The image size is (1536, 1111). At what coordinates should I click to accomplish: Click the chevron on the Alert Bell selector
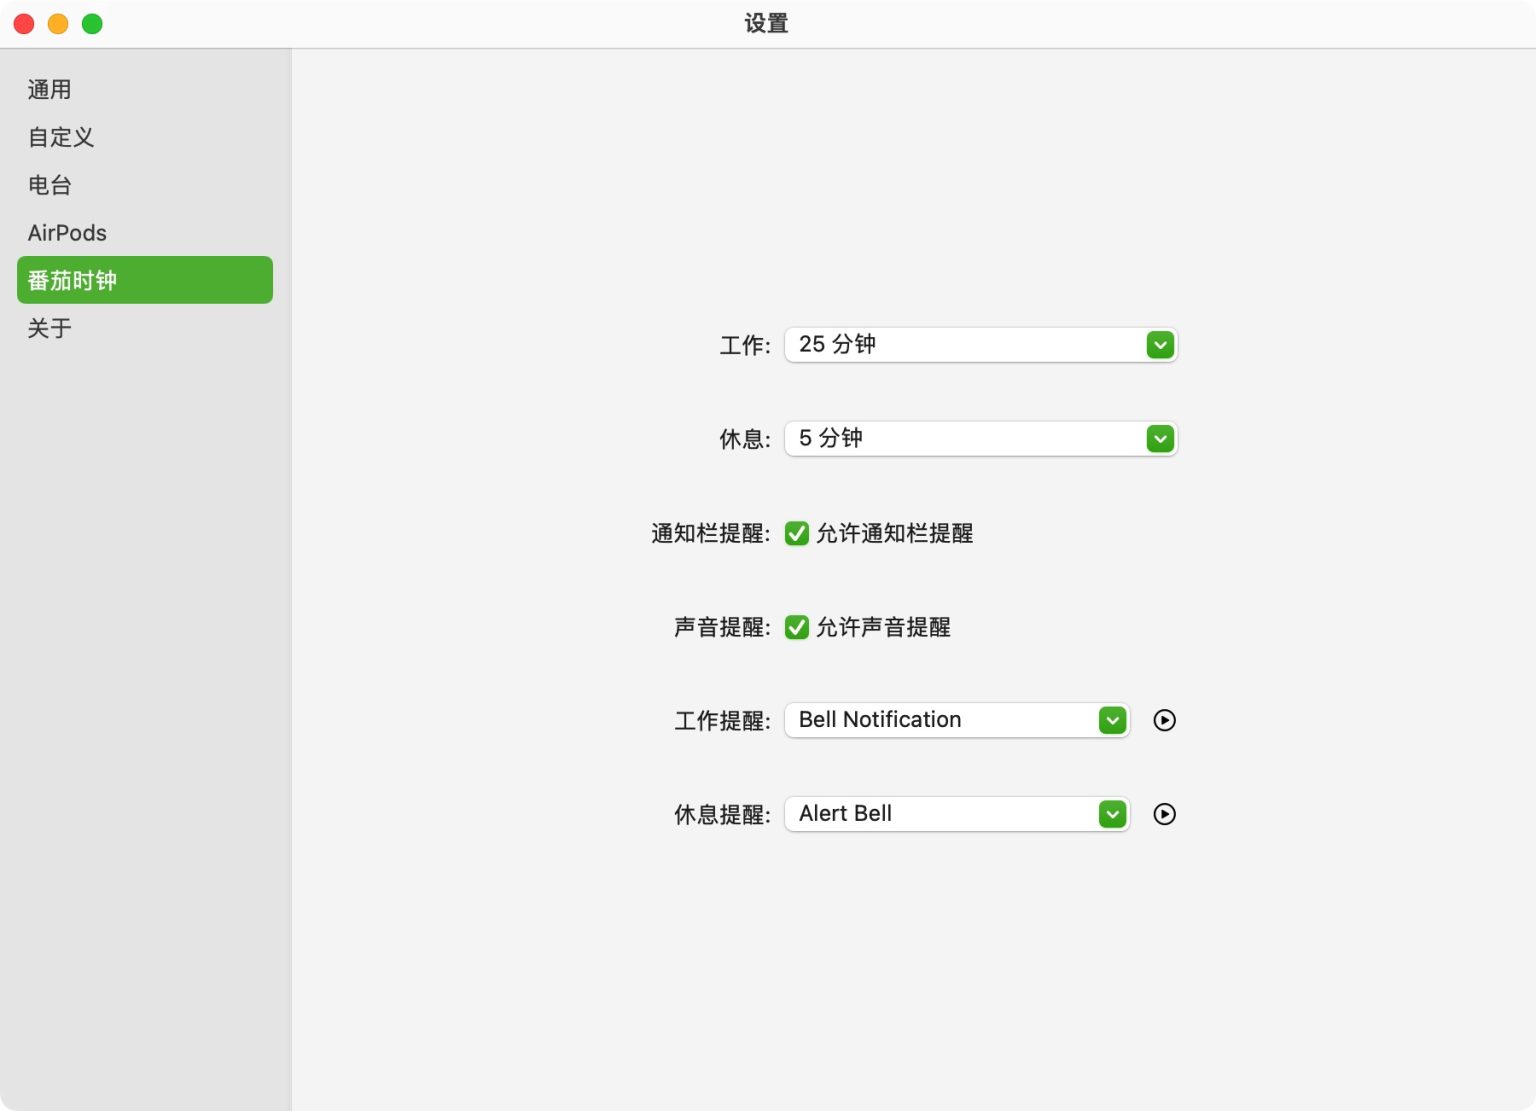coord(1111,814)
